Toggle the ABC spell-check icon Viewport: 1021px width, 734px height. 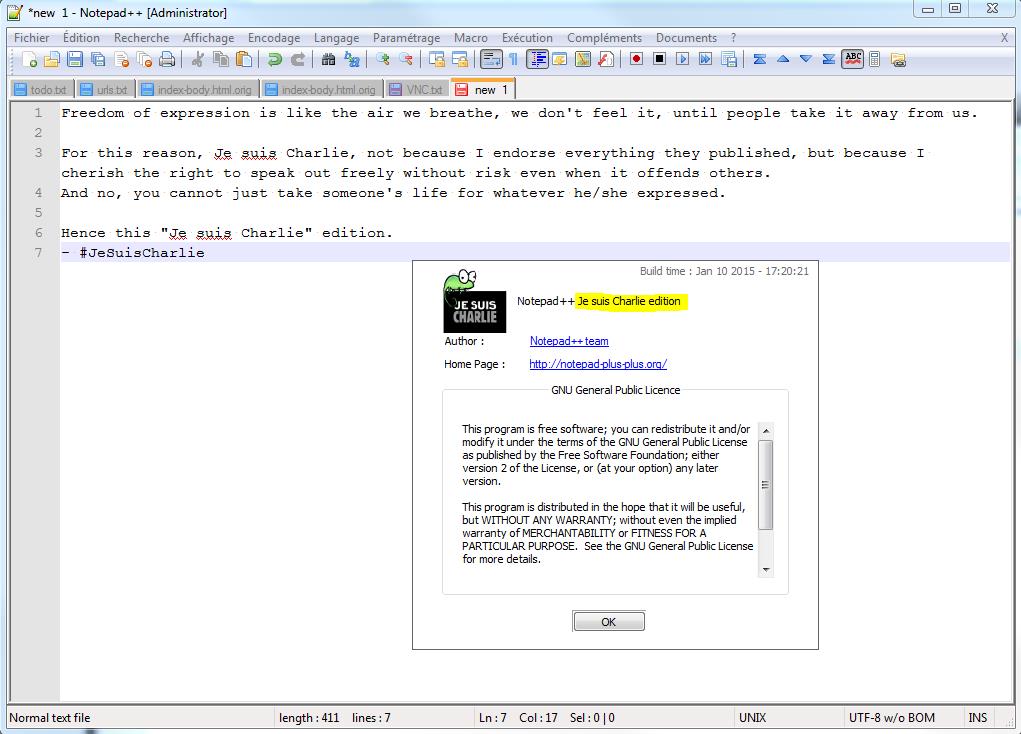(852, 60)
